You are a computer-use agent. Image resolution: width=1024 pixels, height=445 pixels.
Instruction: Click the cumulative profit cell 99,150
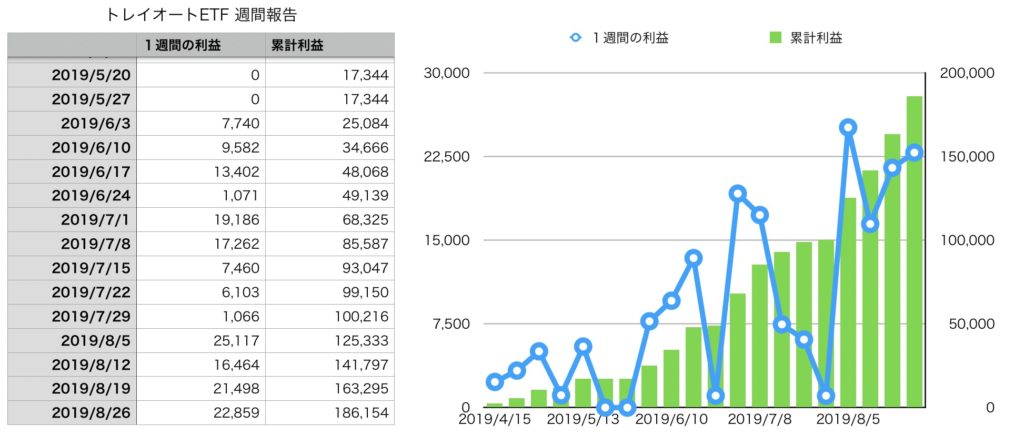click(x=330, y=293)
